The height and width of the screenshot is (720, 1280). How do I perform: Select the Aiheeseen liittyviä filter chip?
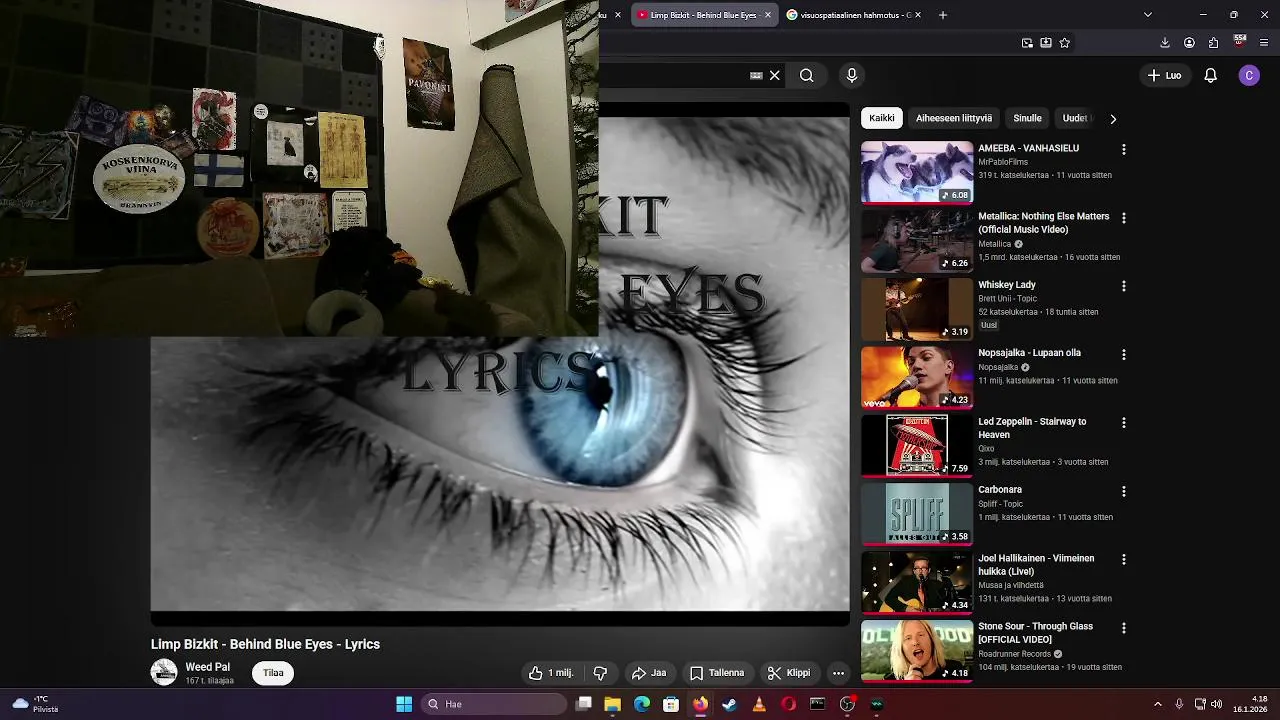[x=954, y=118]
